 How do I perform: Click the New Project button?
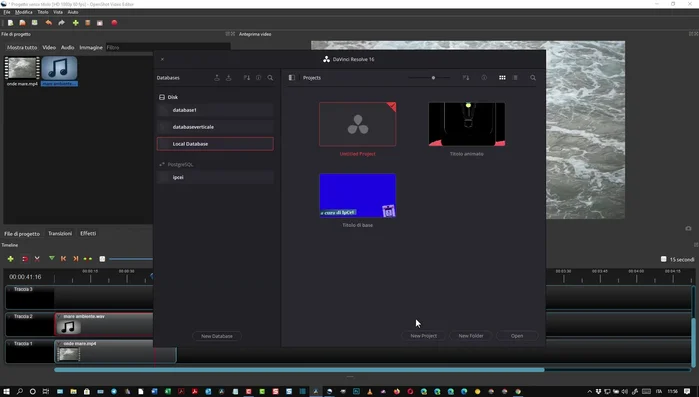tap(424, 336)
